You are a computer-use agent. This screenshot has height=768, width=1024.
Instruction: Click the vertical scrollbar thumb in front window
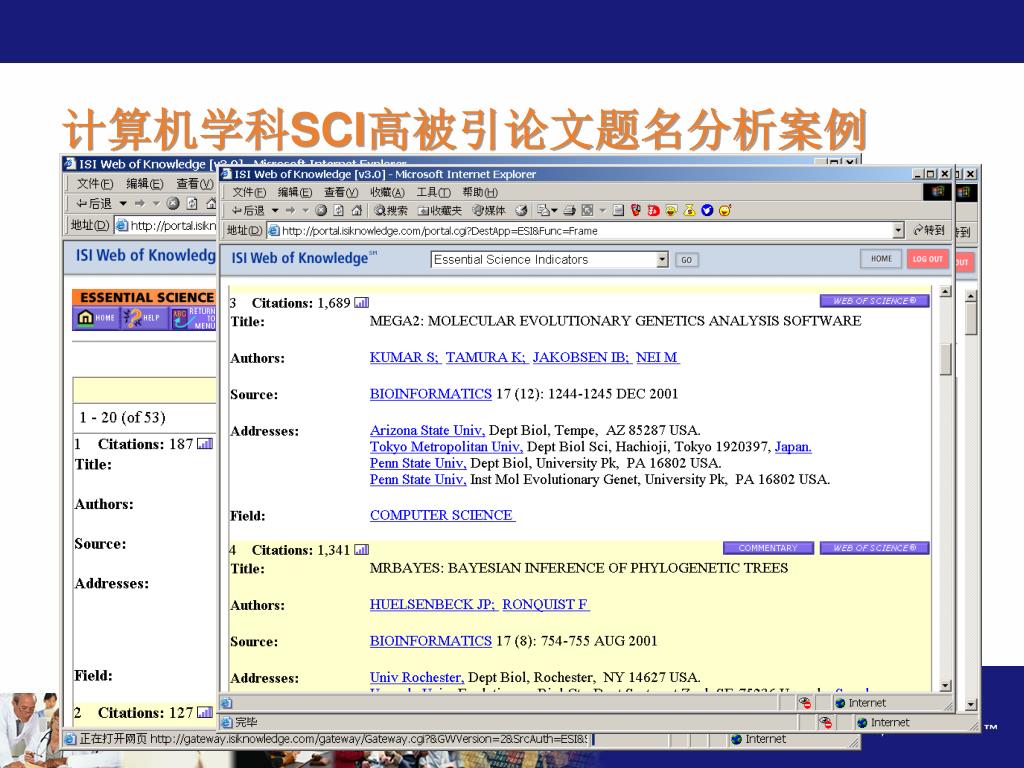click(945, 359)
